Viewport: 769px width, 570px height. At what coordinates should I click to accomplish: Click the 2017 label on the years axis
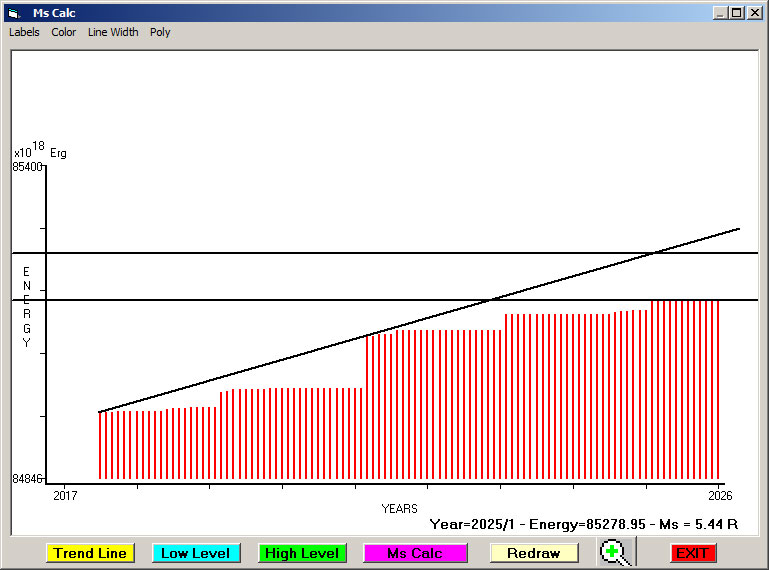coord(65,495)
